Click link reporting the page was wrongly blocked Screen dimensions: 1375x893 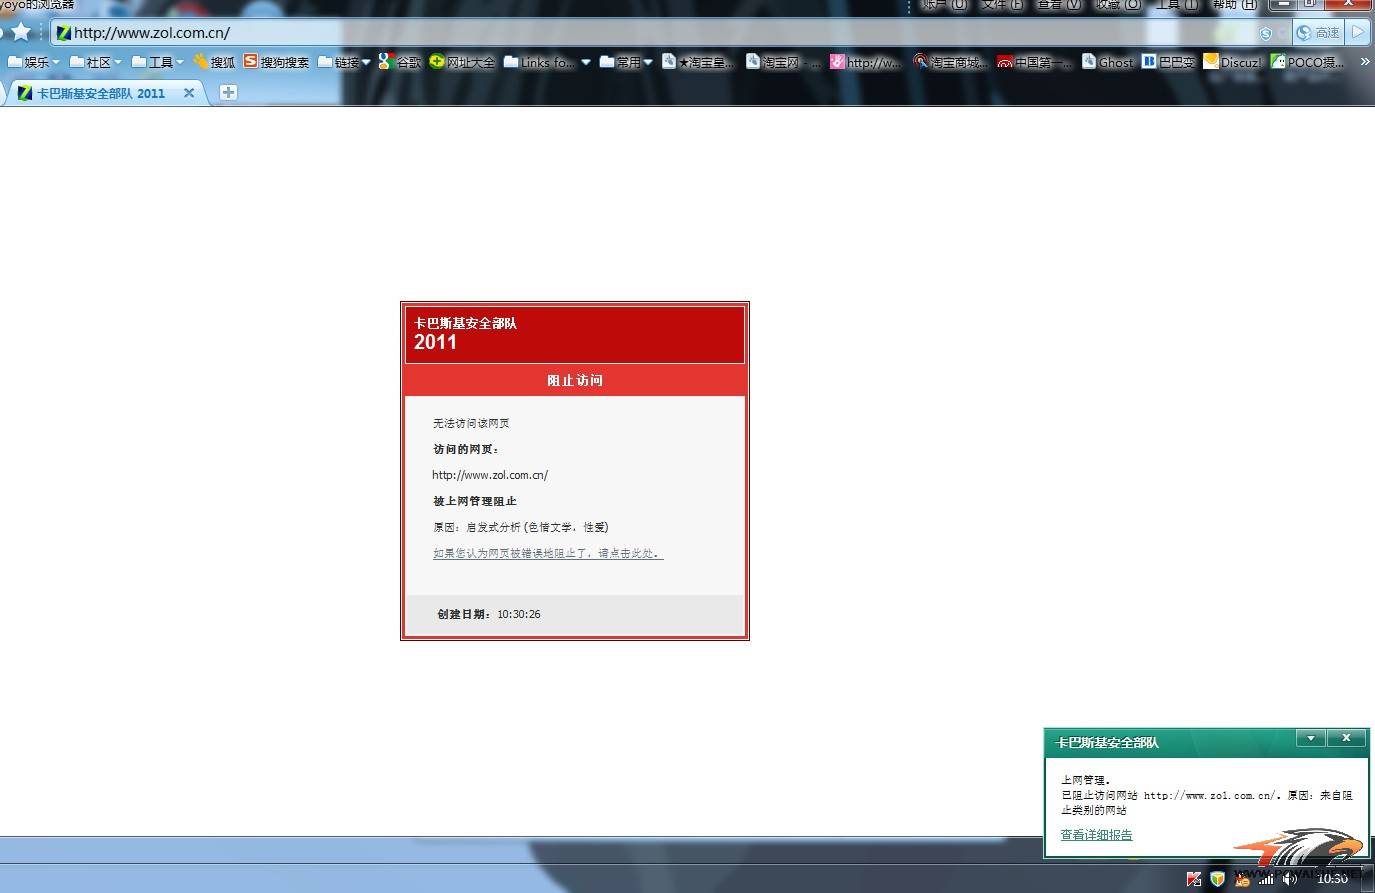click(x=547, y=553)
